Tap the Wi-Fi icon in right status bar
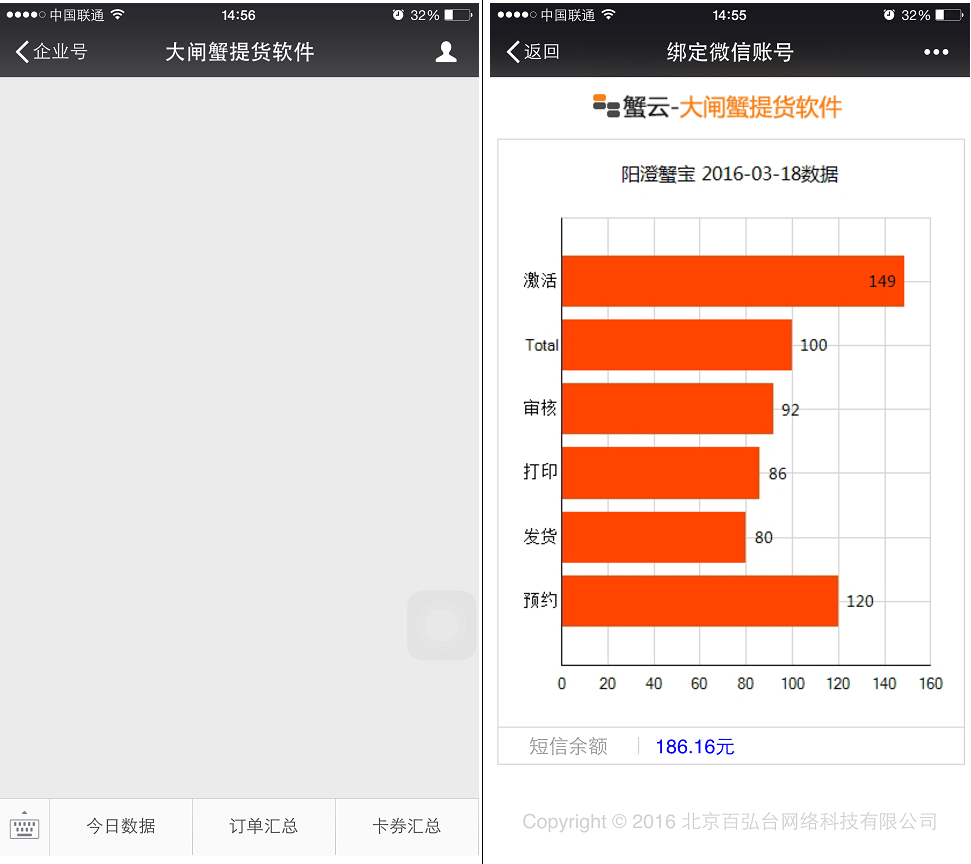This screenshot has width=971, height=864. [609, 14]
